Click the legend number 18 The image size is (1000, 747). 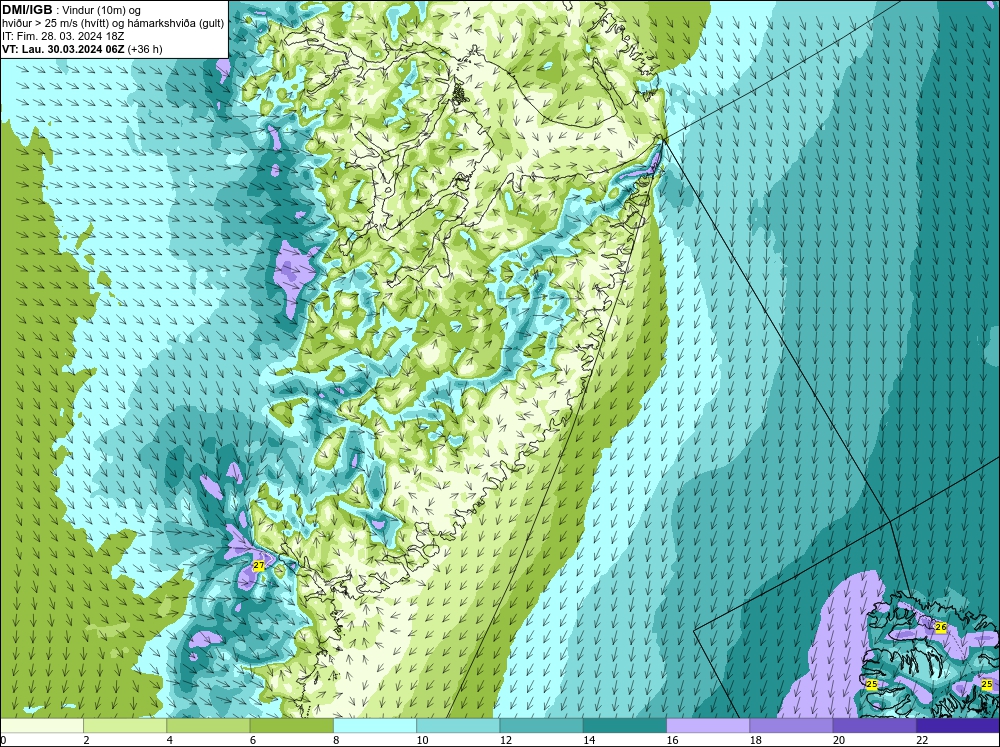pyautogui.click(x=755, y=740)
